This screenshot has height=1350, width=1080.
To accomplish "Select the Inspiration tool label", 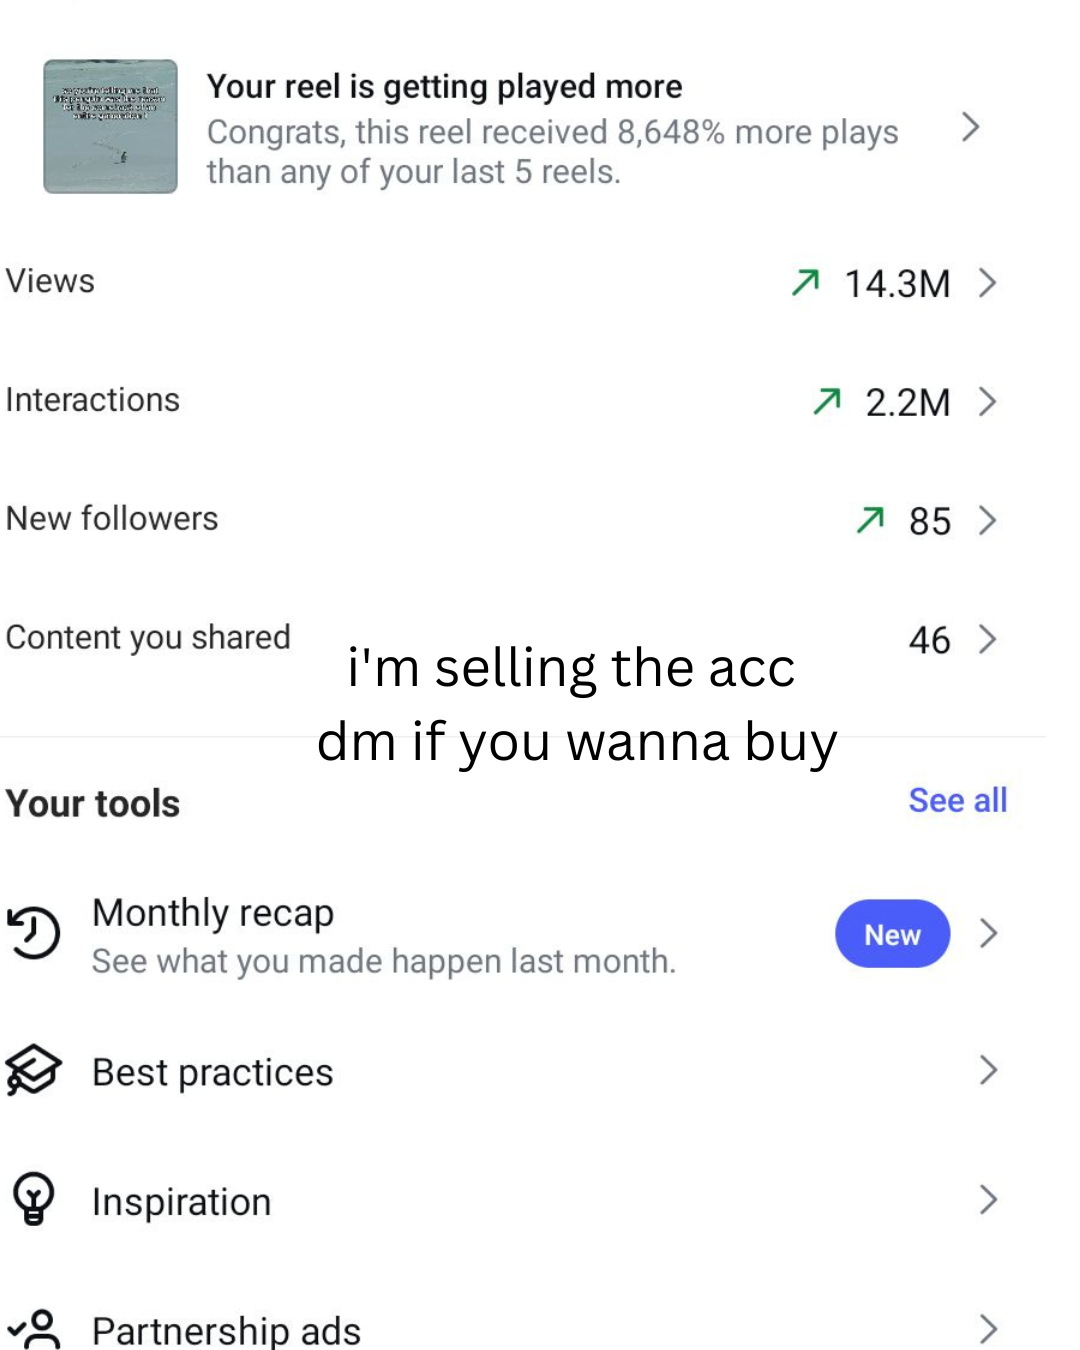I will (181, 1201).
